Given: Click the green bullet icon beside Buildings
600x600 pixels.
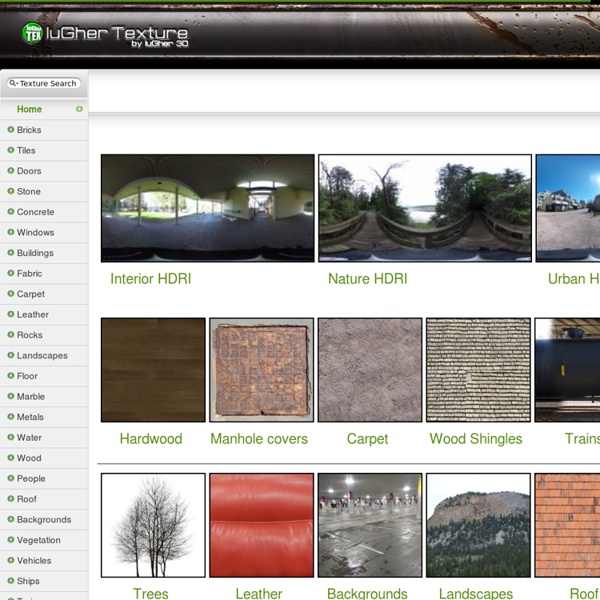Looking at the screenshot, I should click(11, 253).
